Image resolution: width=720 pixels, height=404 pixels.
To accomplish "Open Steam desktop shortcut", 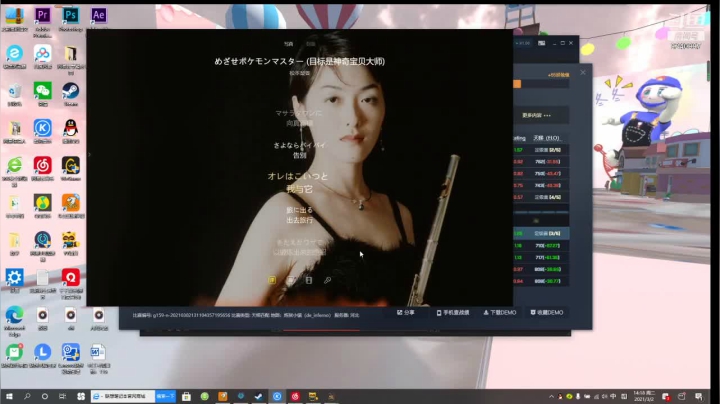I will click(70, 91).
